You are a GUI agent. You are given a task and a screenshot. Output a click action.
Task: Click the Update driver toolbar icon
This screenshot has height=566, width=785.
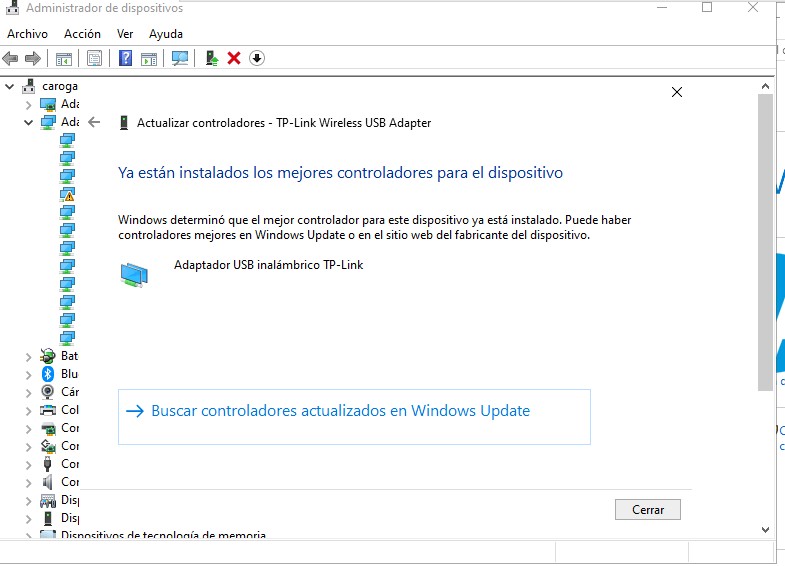tap(212, 58)
